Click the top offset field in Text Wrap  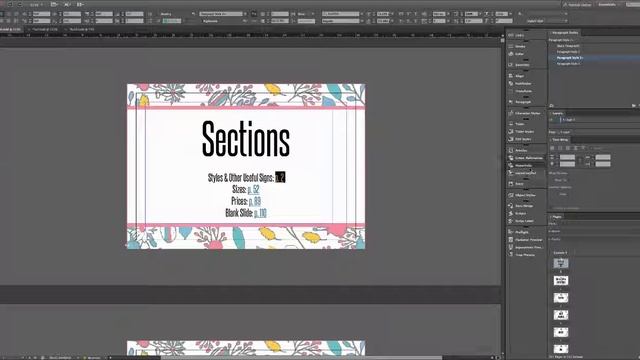[x=567, y=157]
